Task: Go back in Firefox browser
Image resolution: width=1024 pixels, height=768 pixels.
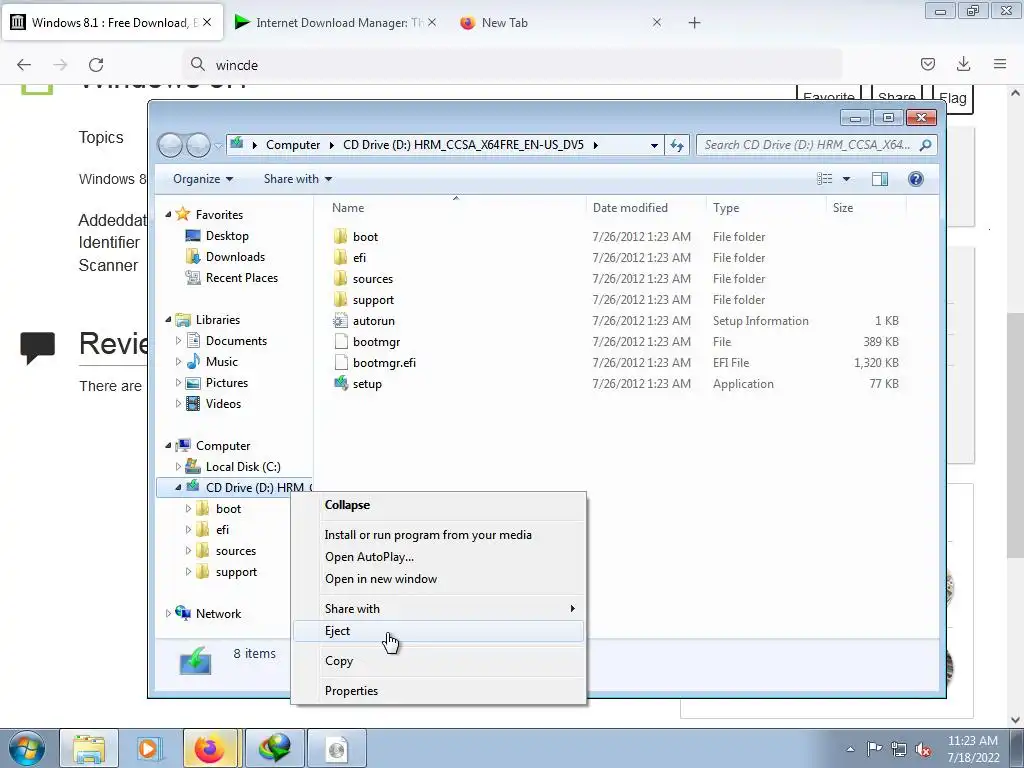Action: 24,65
